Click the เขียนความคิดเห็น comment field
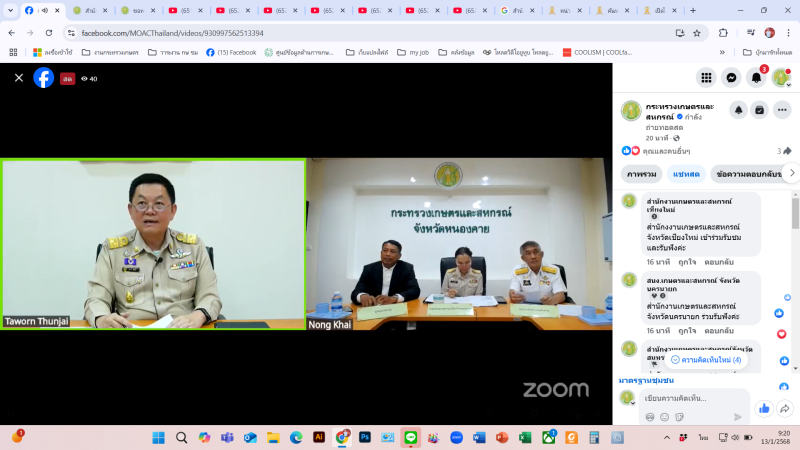800x450 pixels. (692, 399)
